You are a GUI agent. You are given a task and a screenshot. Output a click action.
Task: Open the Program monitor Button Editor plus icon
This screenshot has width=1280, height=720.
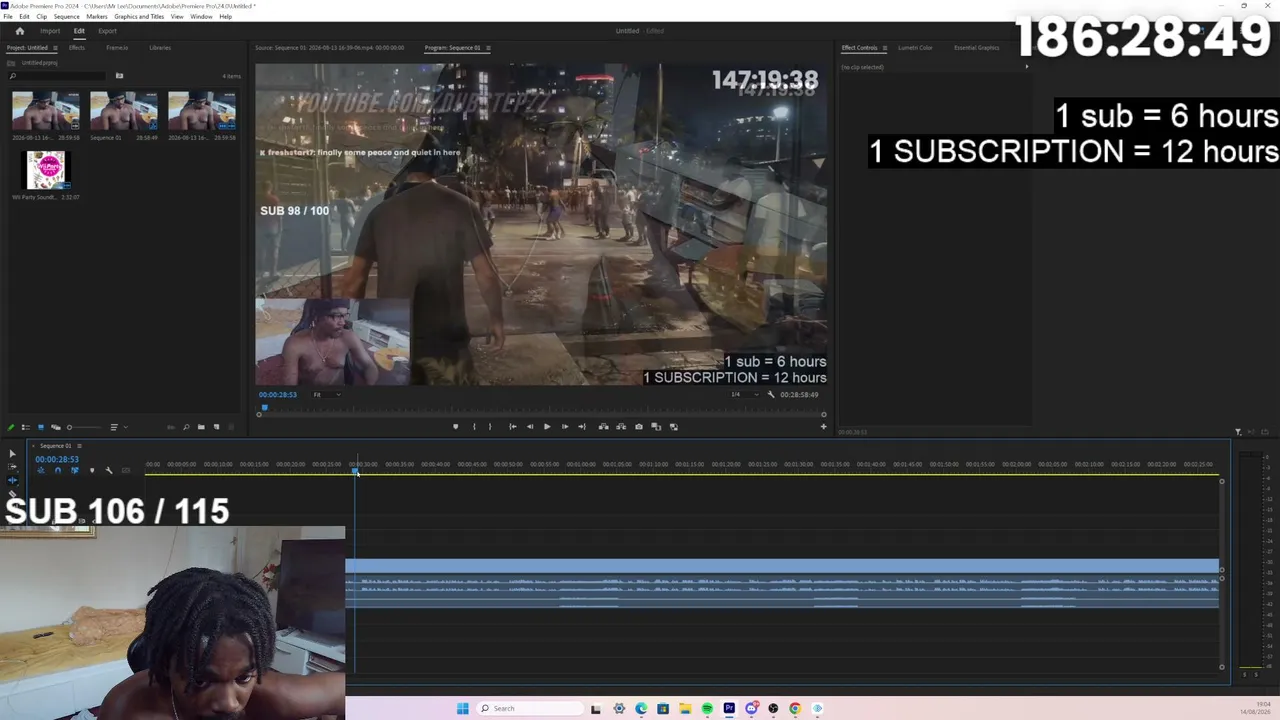[x=824, y=427]
